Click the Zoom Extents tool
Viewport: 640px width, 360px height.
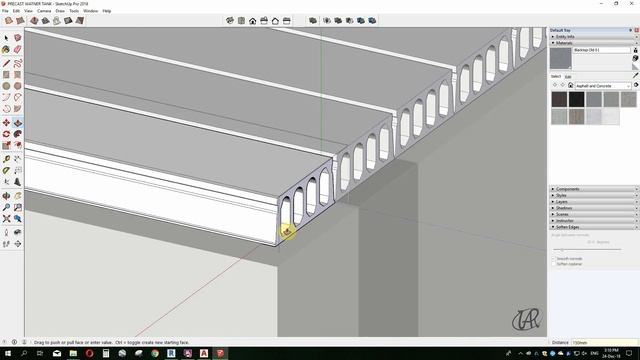coord(6,219)
